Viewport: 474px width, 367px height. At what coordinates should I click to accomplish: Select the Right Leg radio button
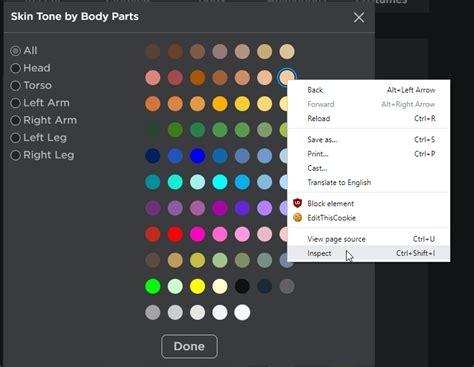point(15,155)
